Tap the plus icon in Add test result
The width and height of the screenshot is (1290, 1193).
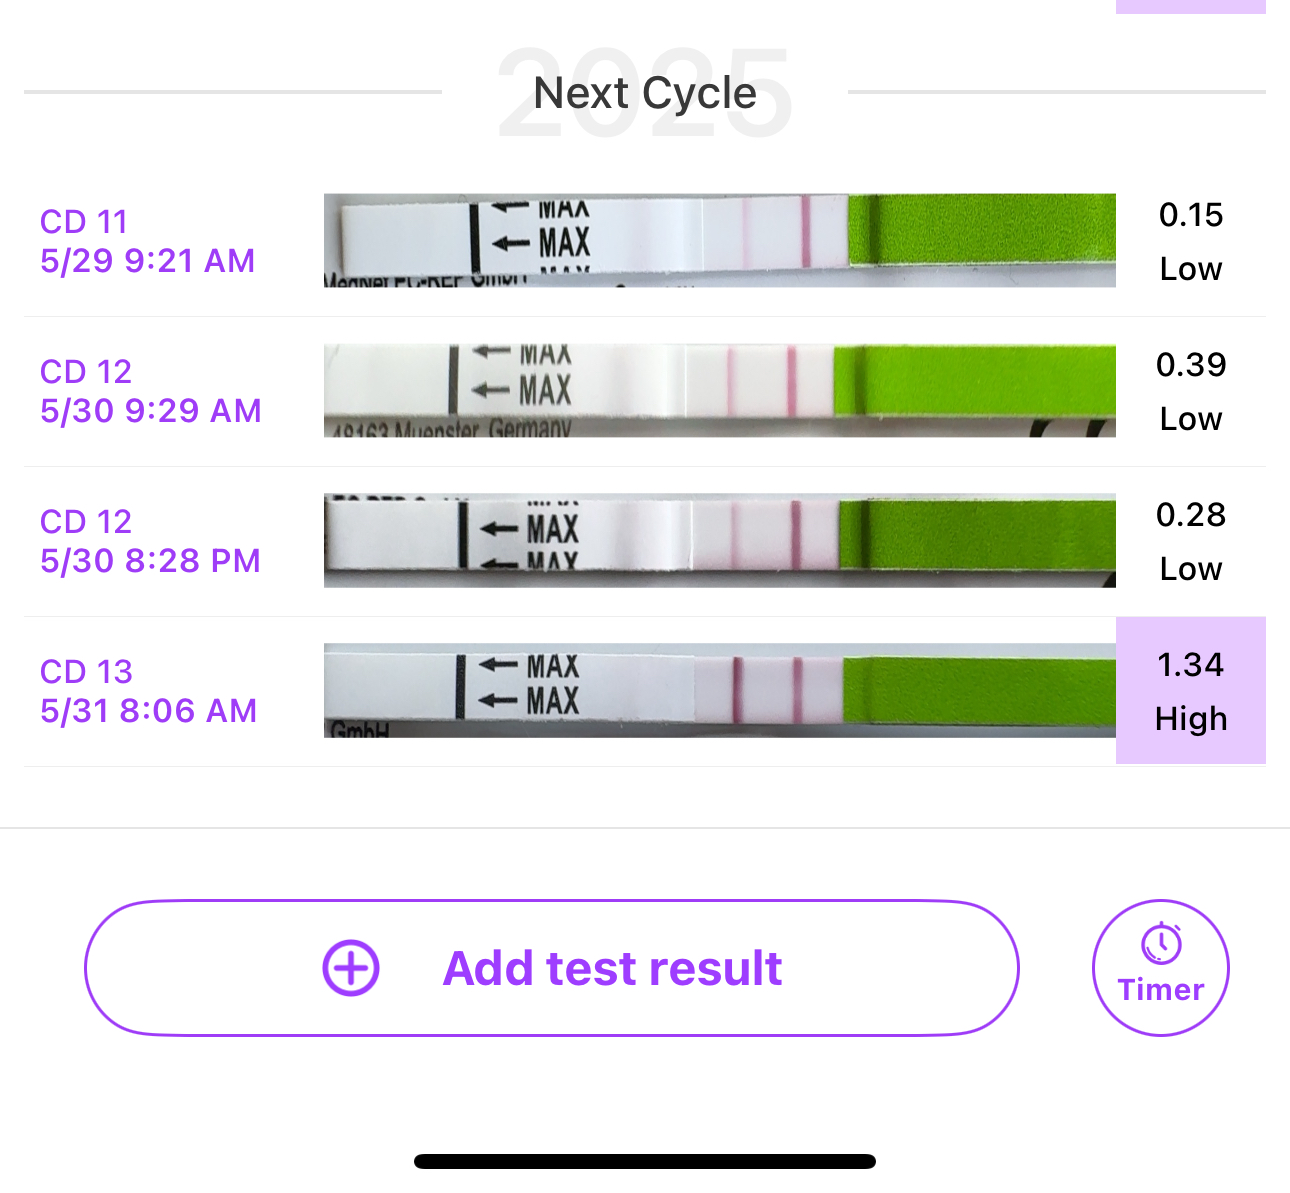[x=351, y=968]
